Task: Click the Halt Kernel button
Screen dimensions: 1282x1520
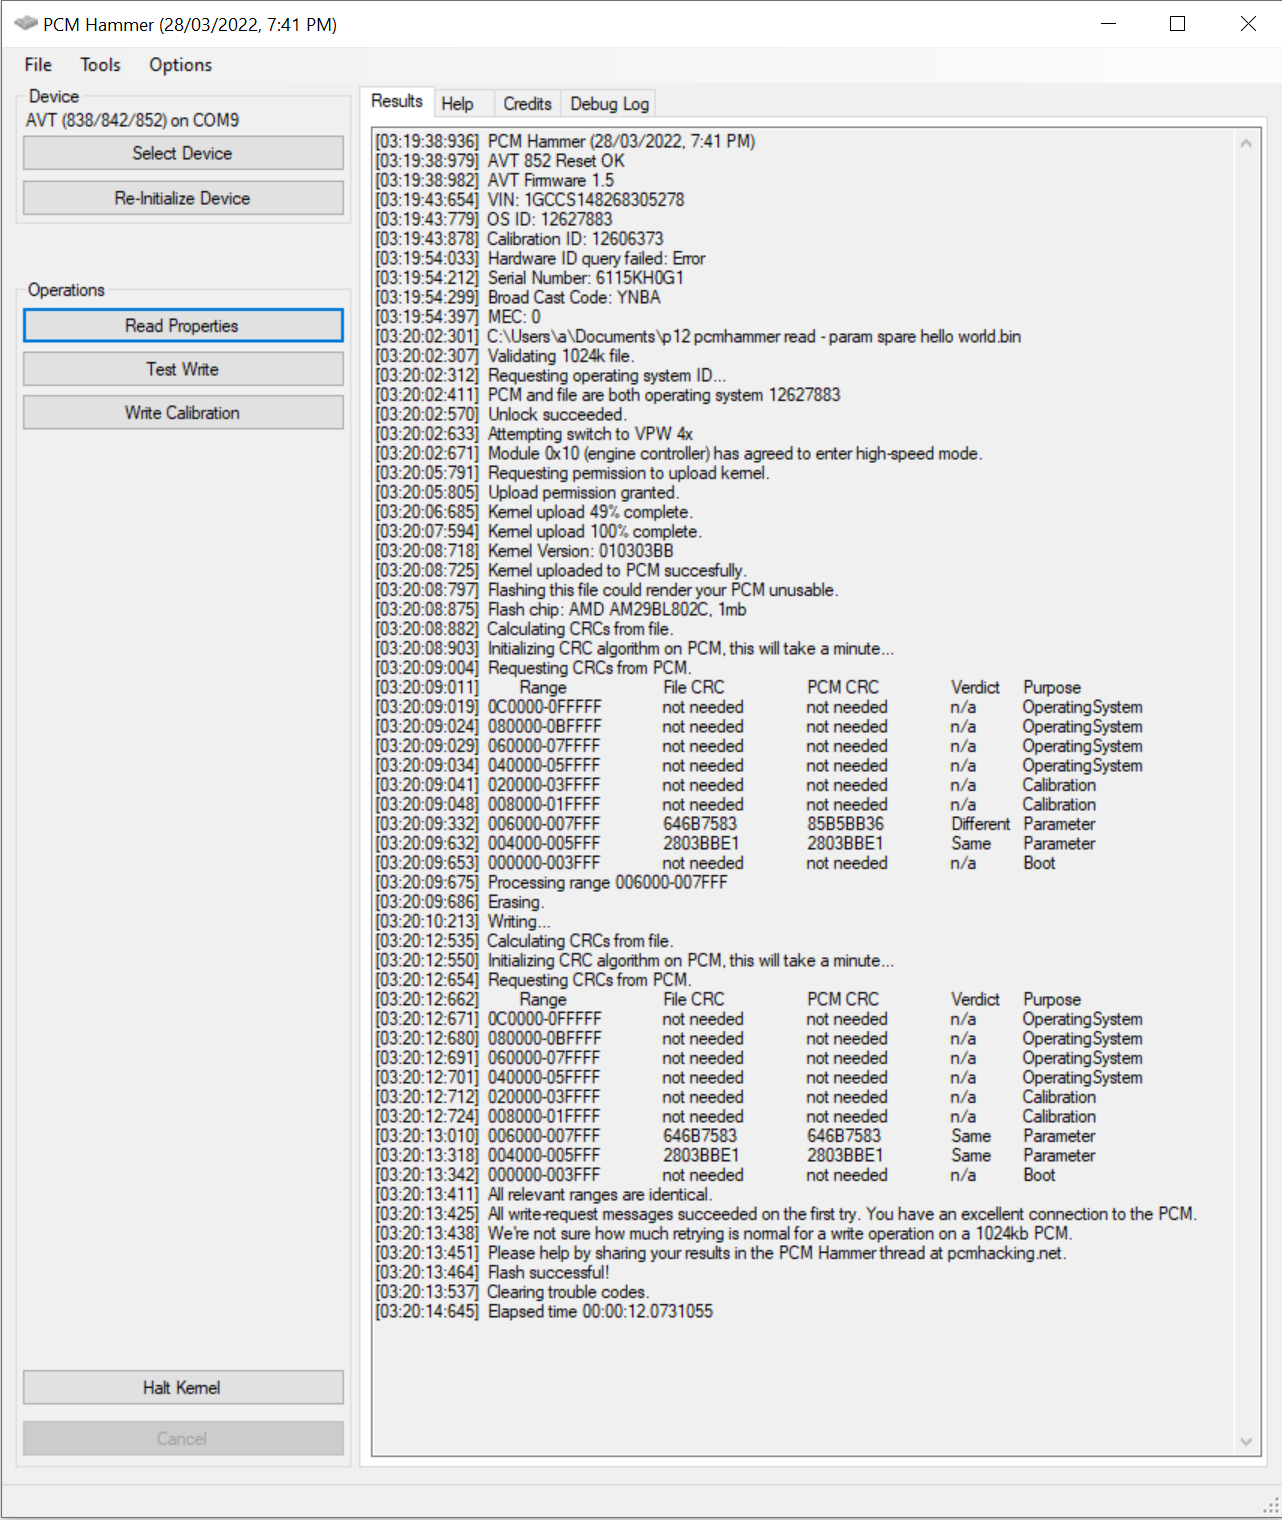Action: pos(183,1388)
